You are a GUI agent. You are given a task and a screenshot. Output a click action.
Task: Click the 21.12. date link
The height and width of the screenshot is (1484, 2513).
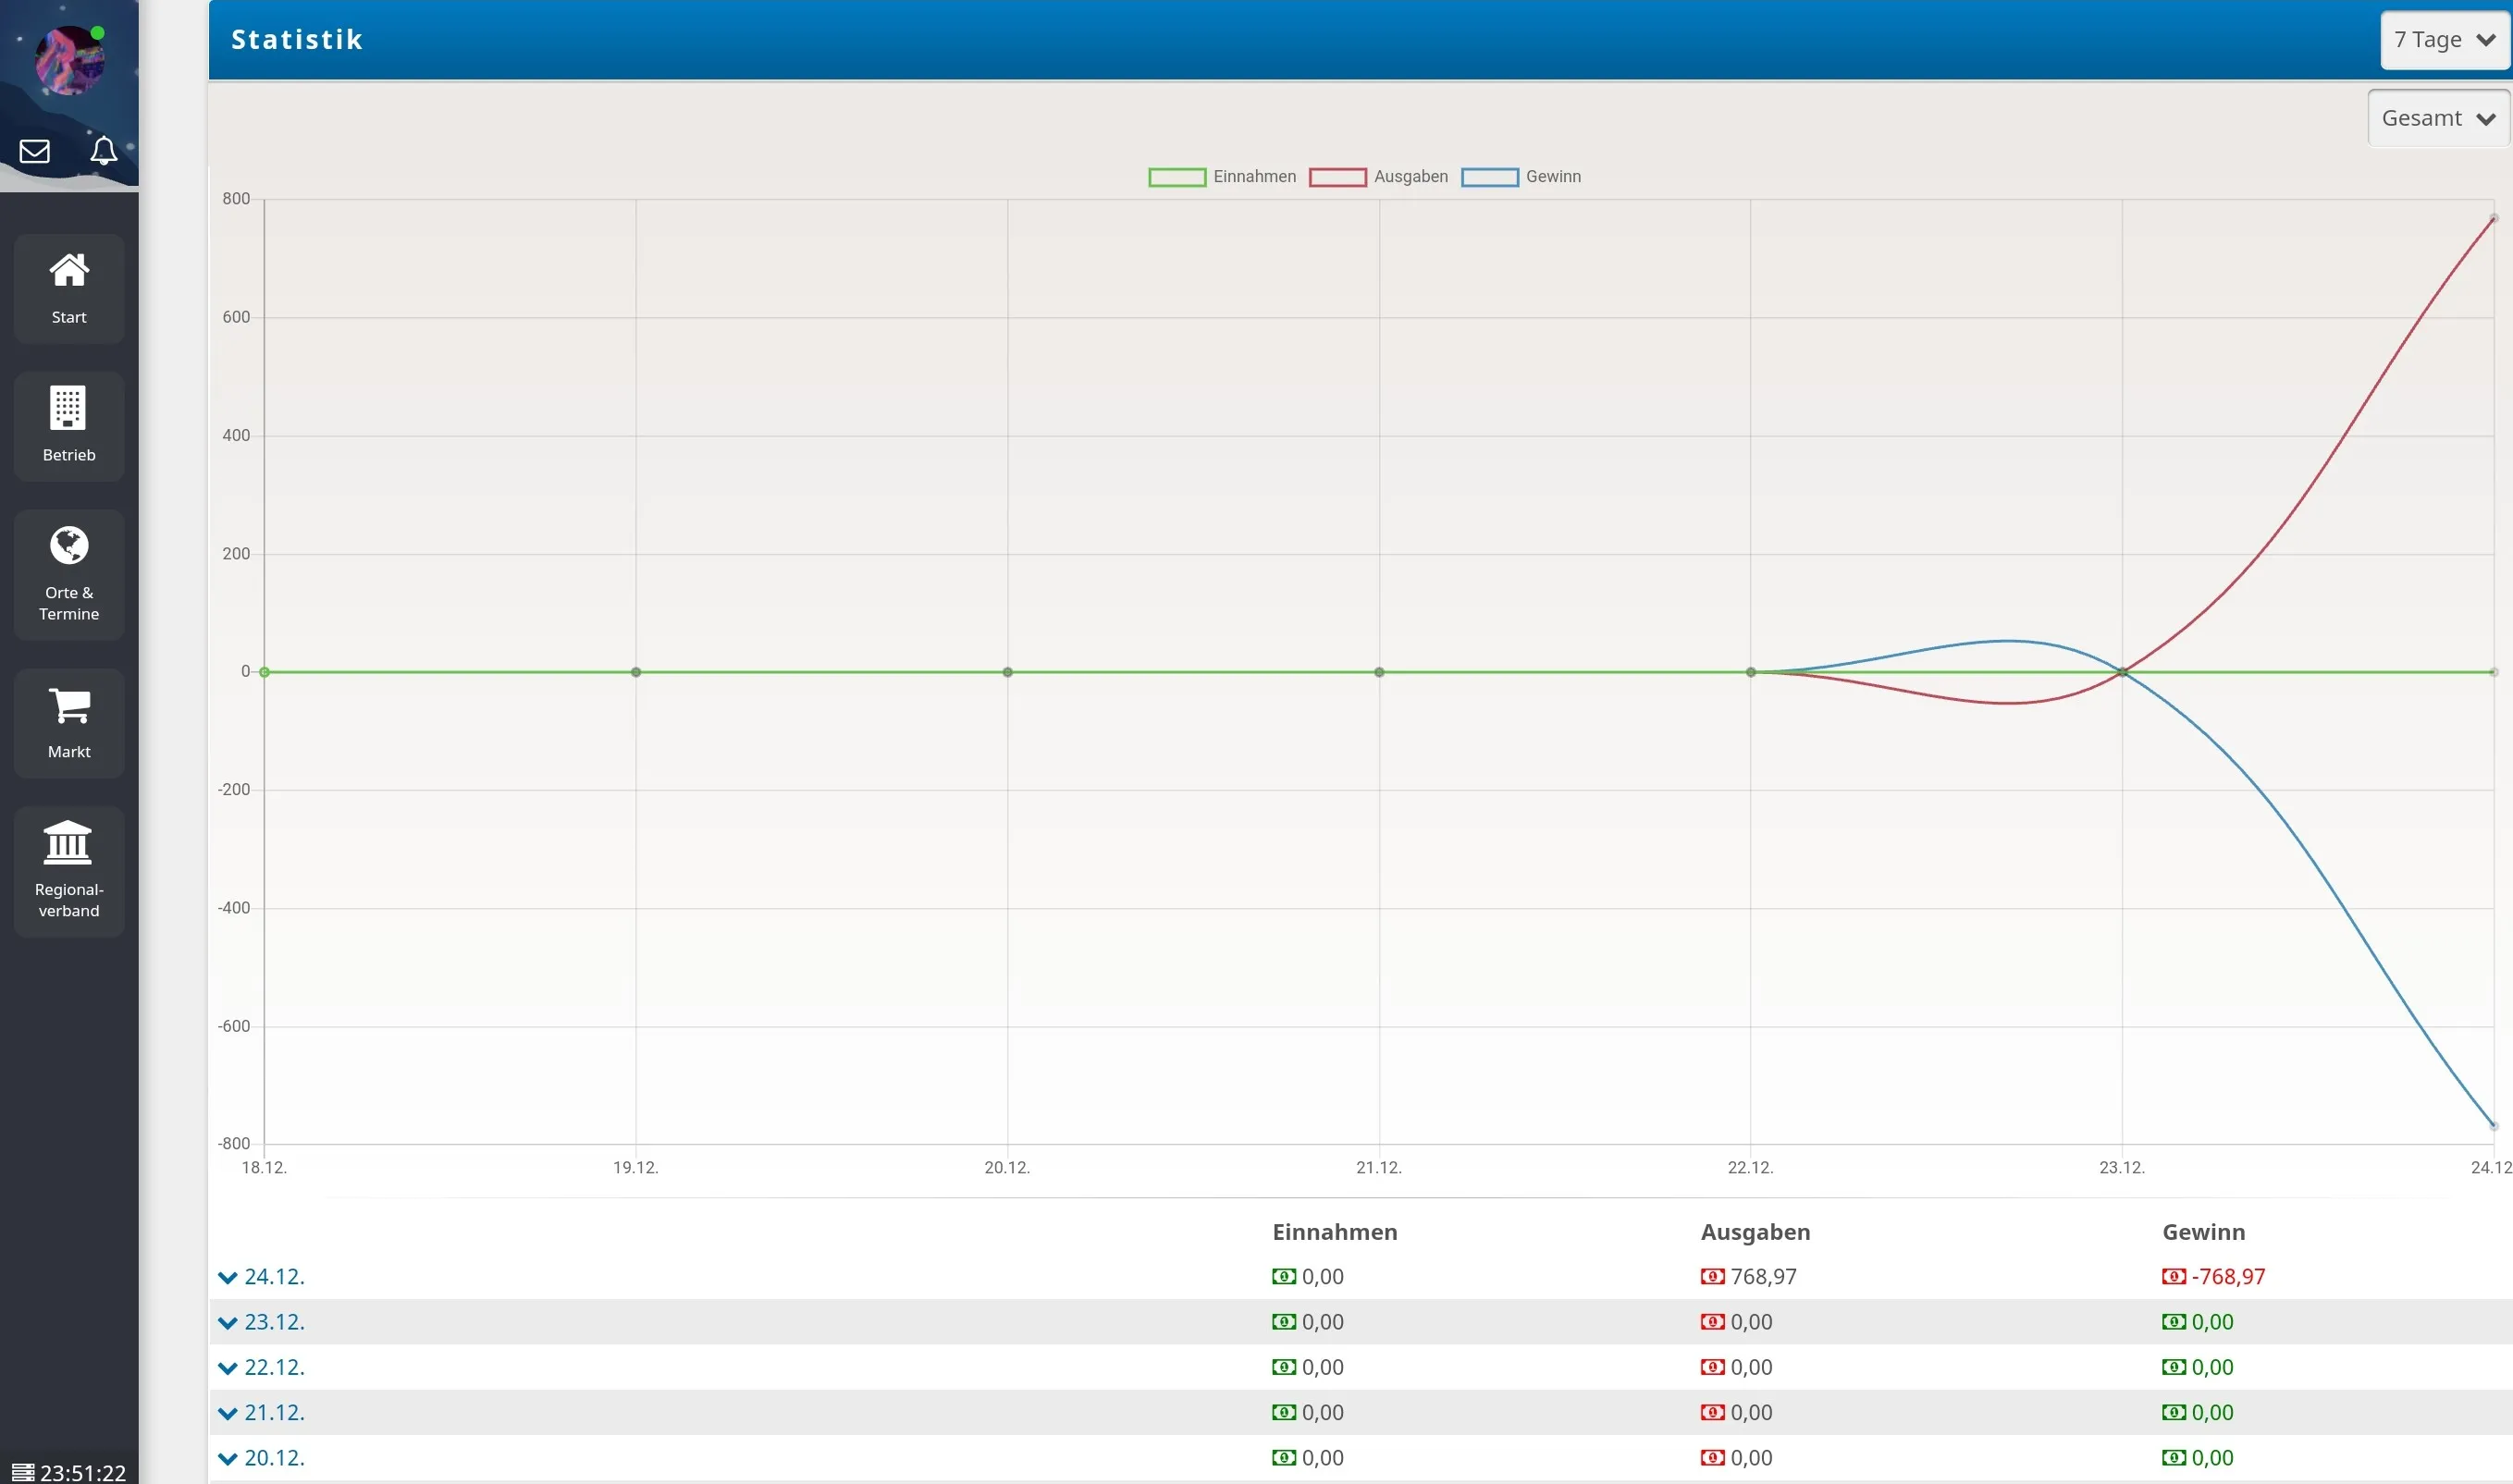274,1412
